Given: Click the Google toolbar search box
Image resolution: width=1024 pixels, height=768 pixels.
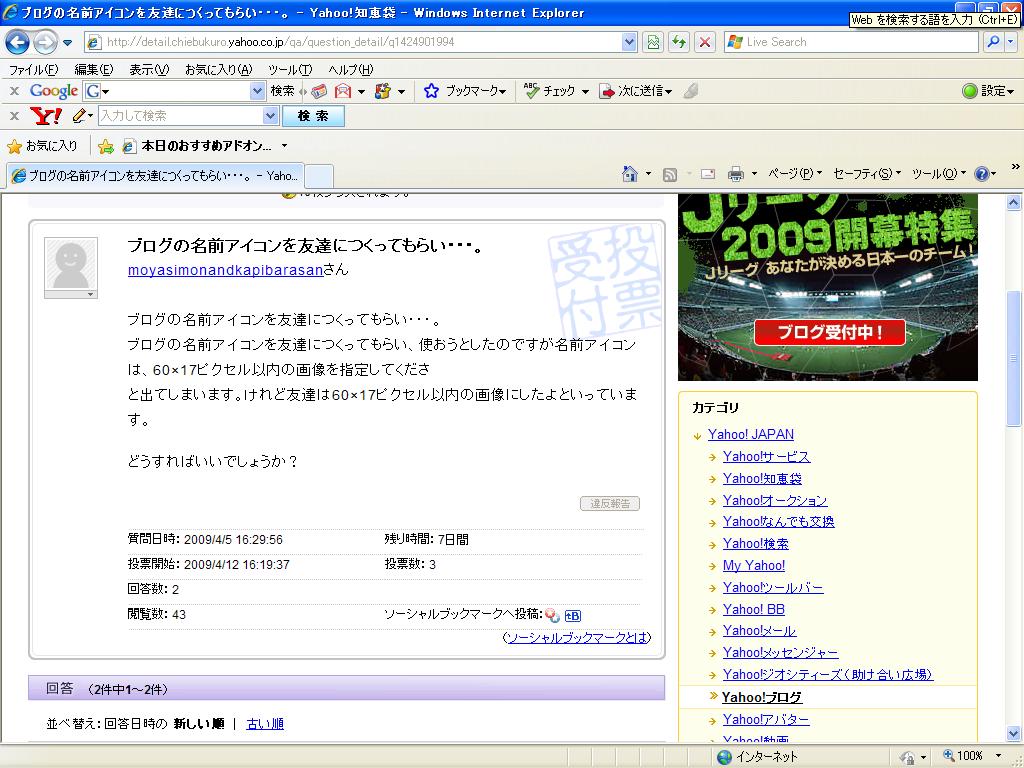Looking at the screenshot, I should tap(175, 91).
